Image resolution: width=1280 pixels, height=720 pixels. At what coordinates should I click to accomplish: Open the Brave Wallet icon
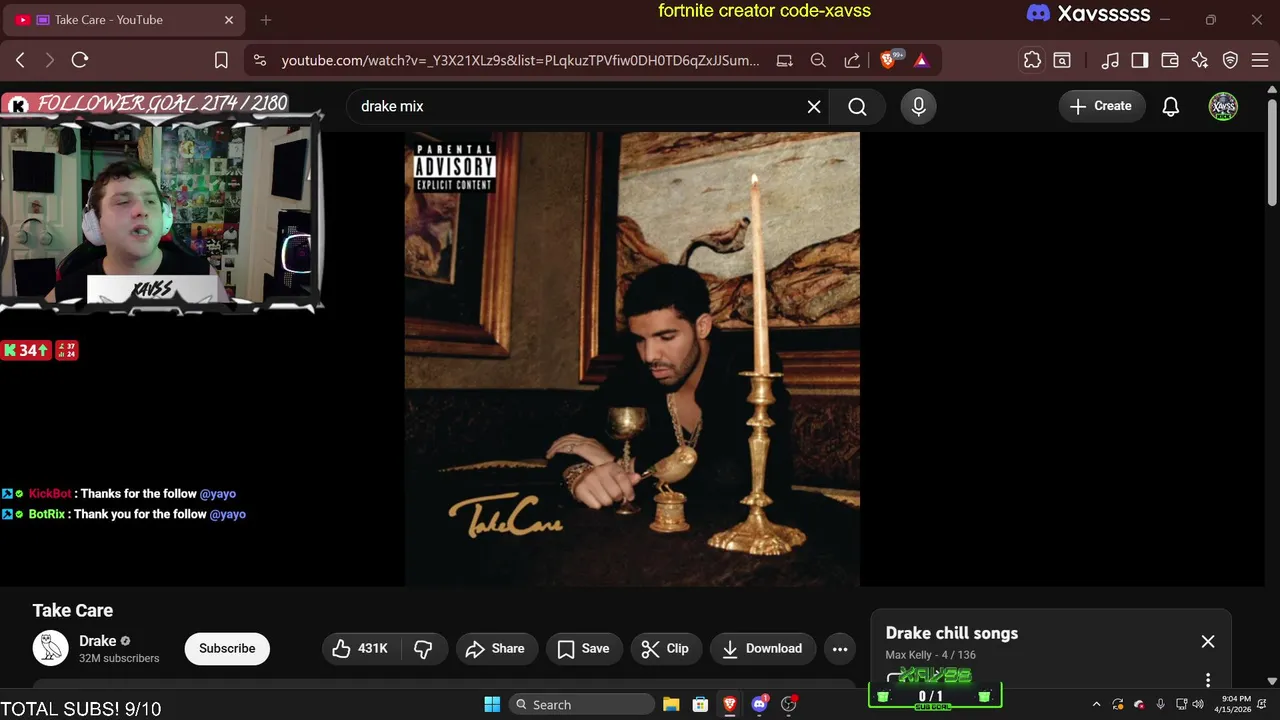click(x=1170, y=60)
